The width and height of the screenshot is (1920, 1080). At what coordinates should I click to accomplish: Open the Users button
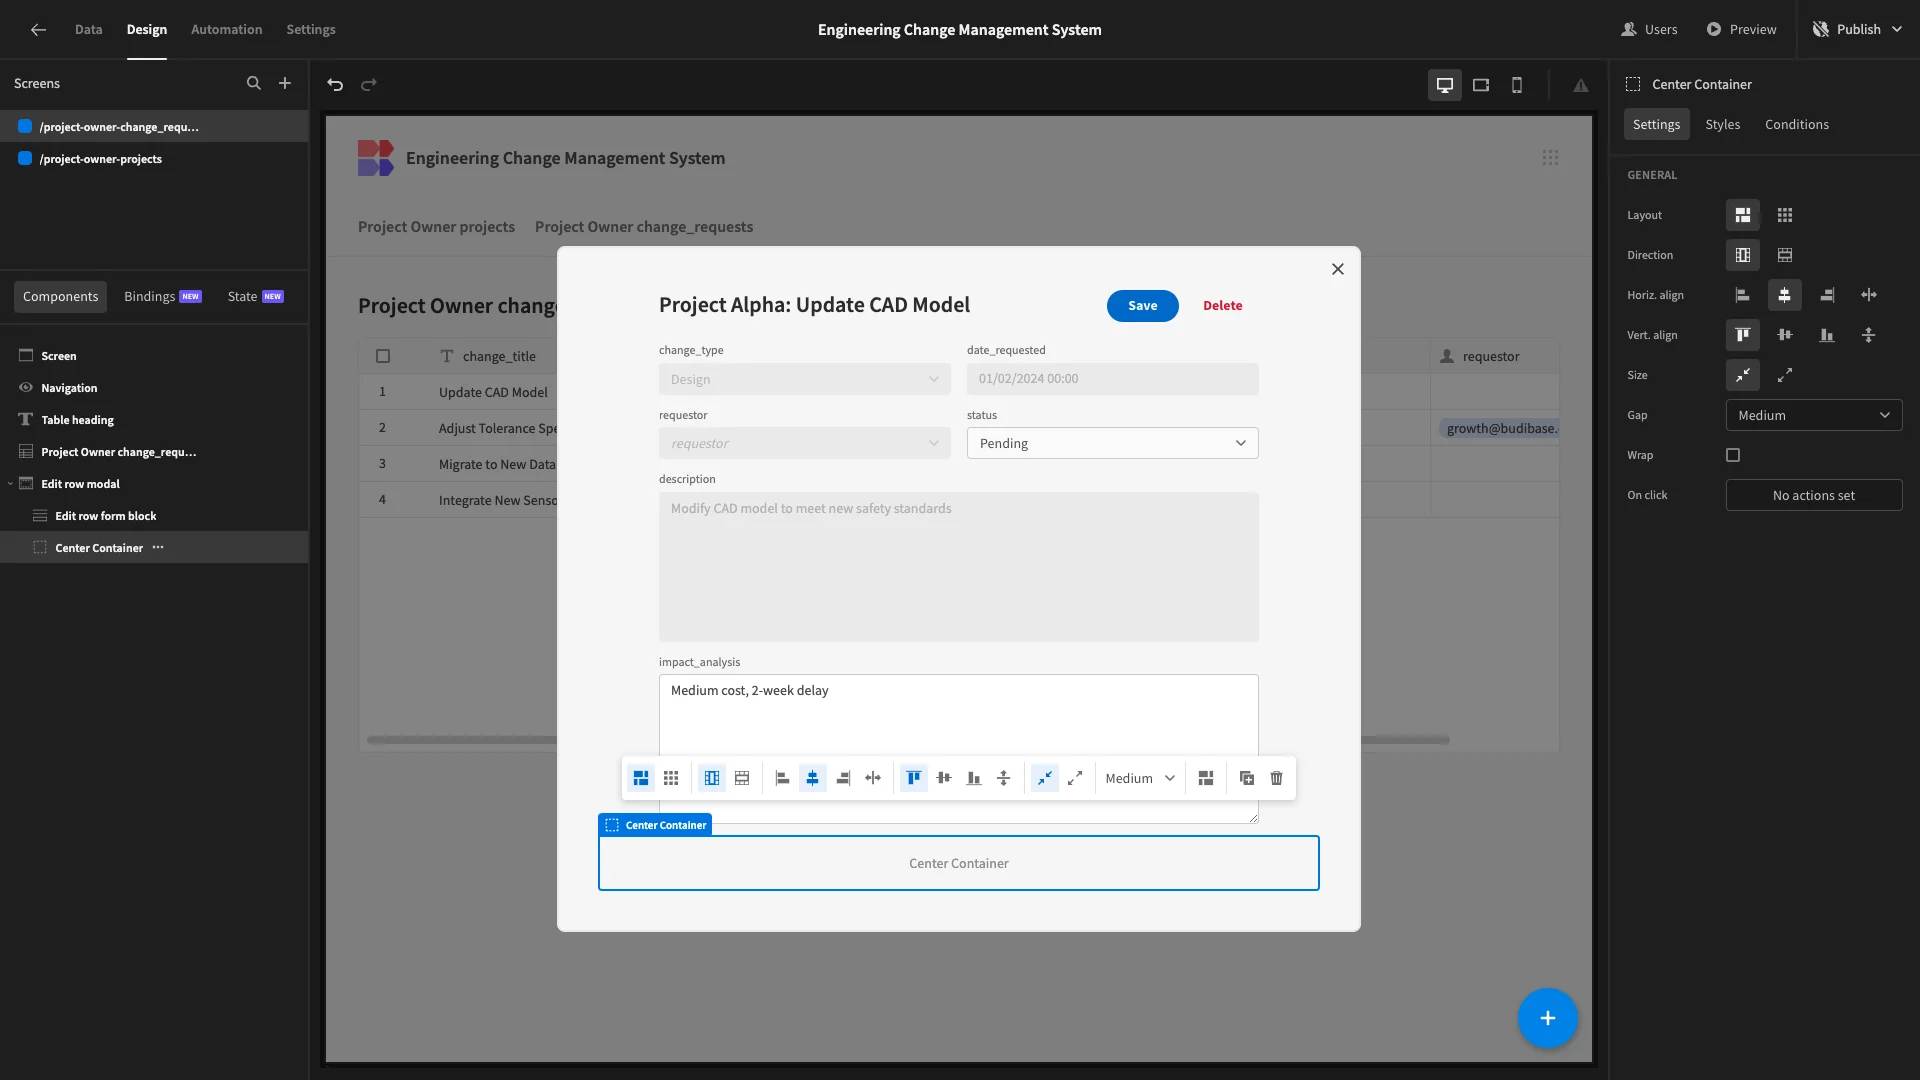click(1649, 30)
